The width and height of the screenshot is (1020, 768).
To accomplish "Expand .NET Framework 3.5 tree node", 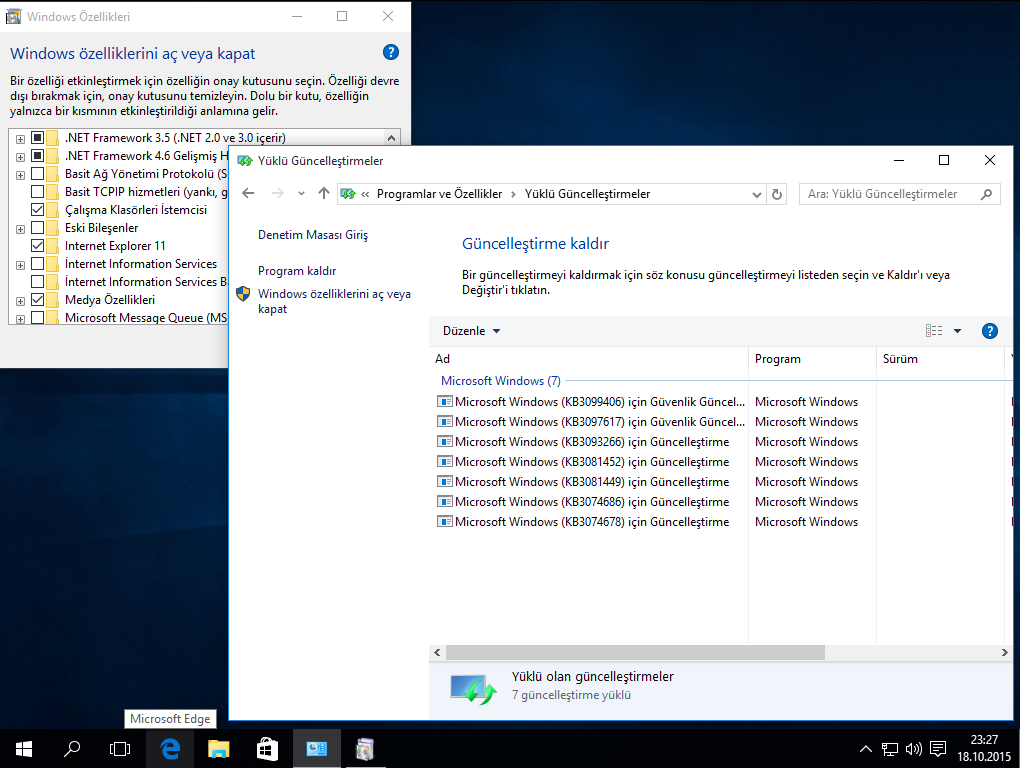I will (x=21, y=139).
